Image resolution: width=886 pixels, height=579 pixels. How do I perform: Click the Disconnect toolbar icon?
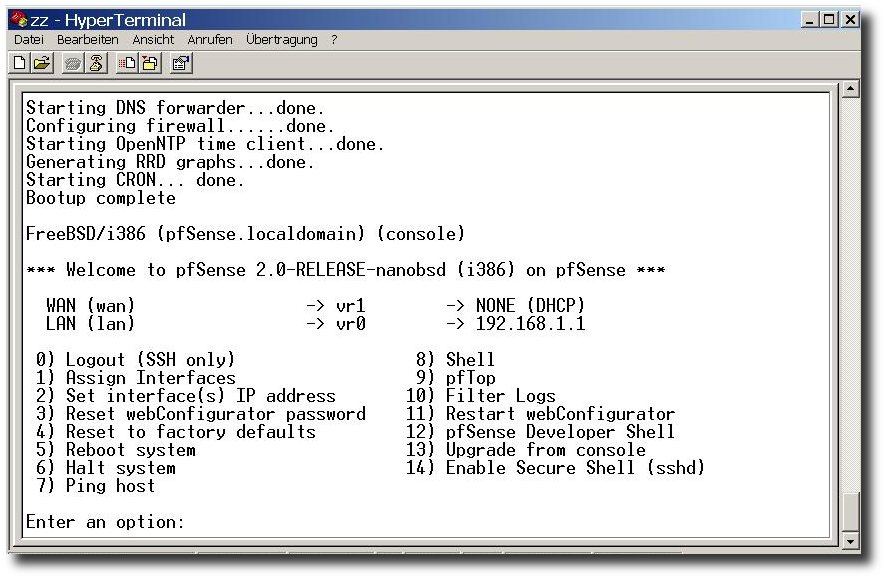pyautogui.click(x=96, y=63)
